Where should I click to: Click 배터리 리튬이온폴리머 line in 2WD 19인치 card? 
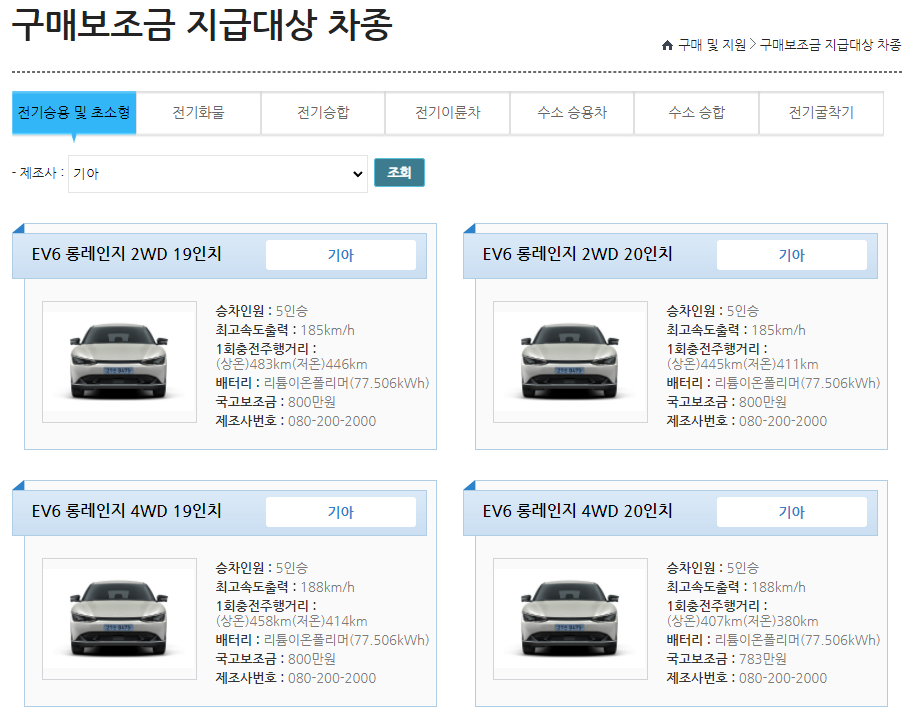coord(323,383)
